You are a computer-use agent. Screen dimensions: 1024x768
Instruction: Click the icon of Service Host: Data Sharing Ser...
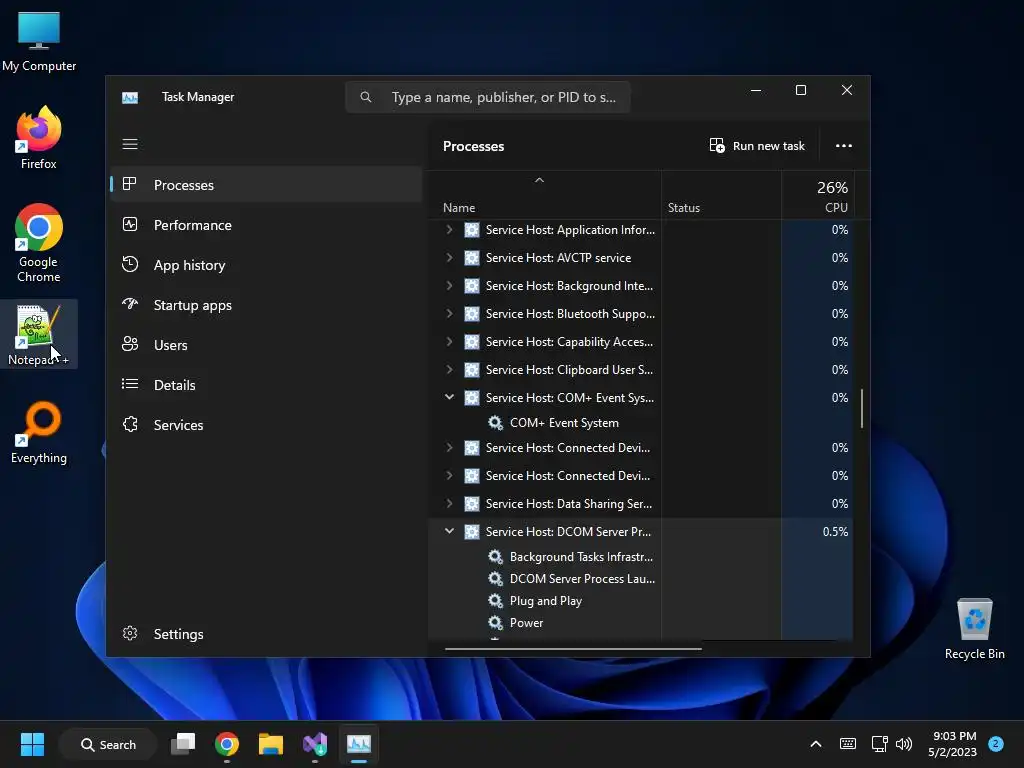click(x=472, y=504)
